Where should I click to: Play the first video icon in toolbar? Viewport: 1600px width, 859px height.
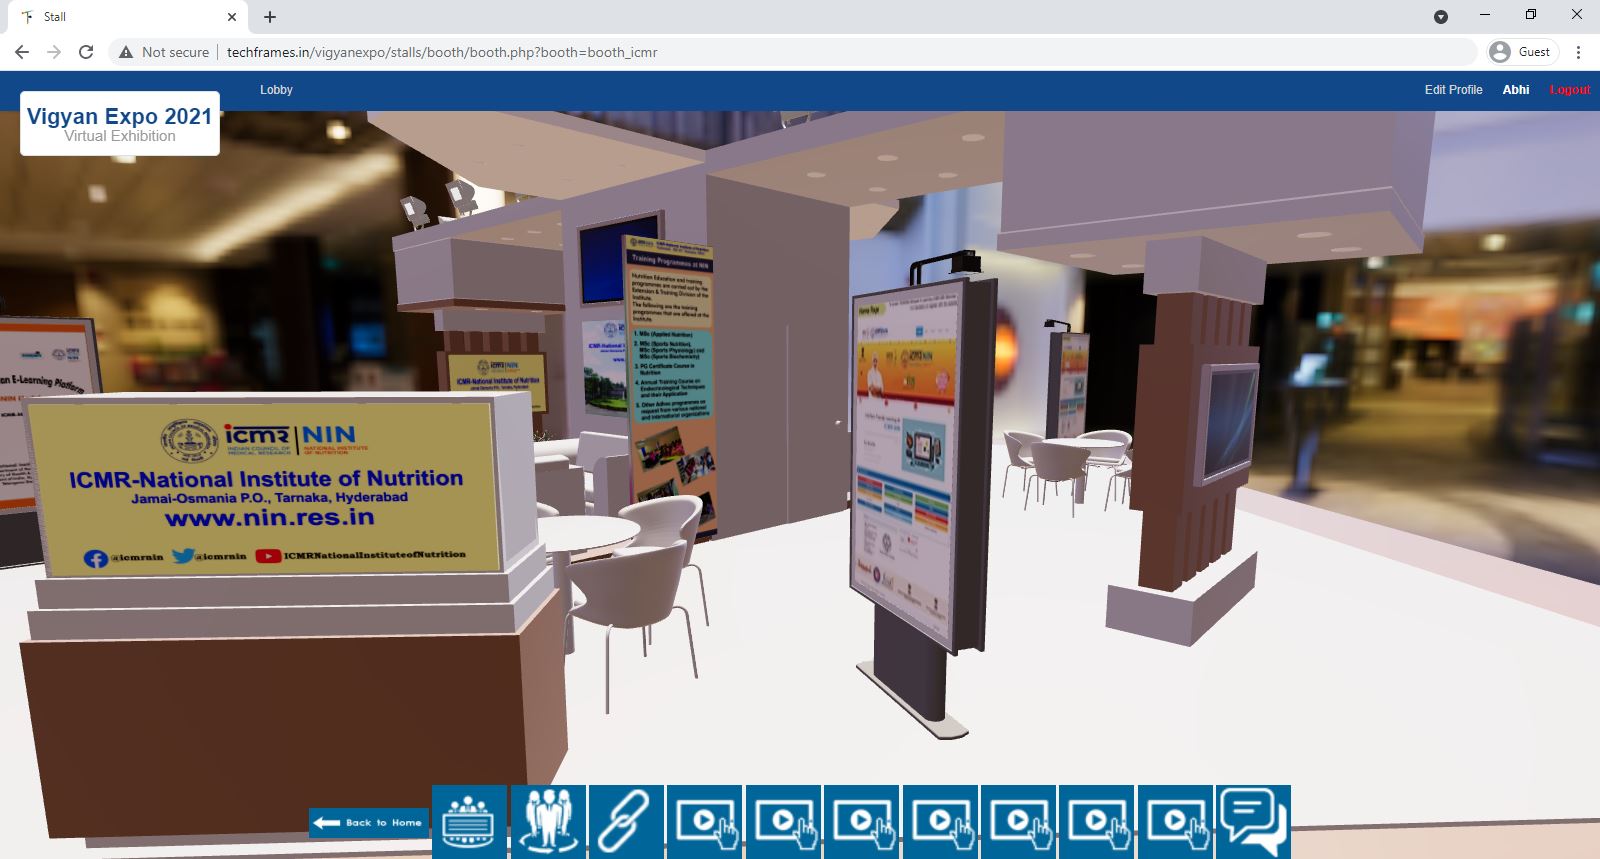[x=705, y=822]
